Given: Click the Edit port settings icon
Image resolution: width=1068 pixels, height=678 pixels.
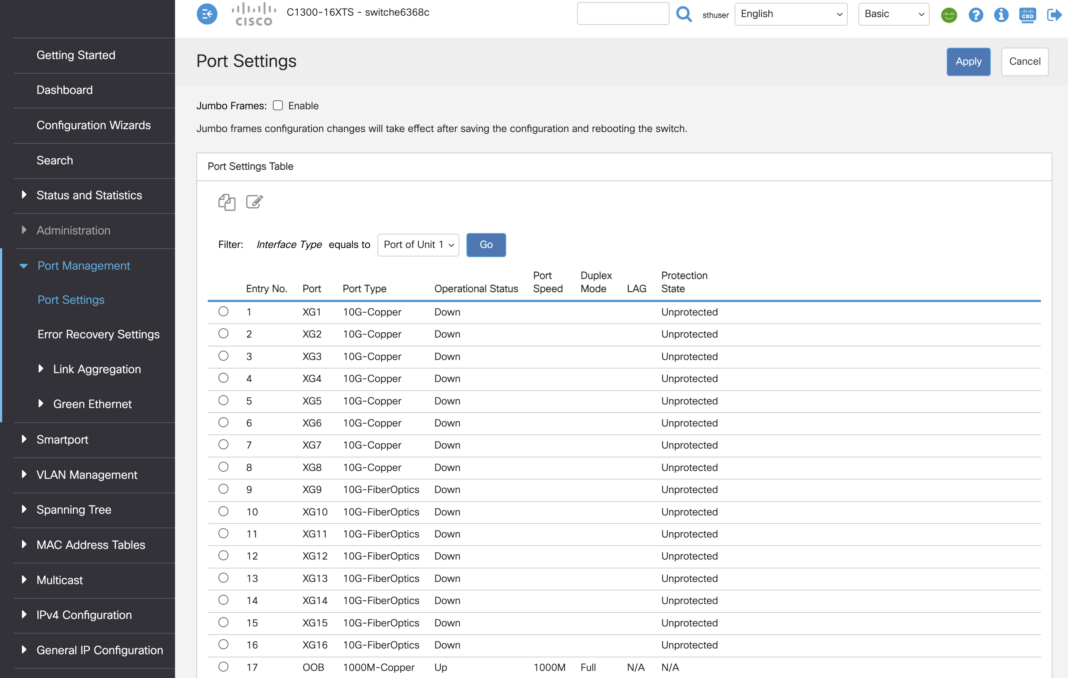Looking at the screenshot, I should (254, 202).
